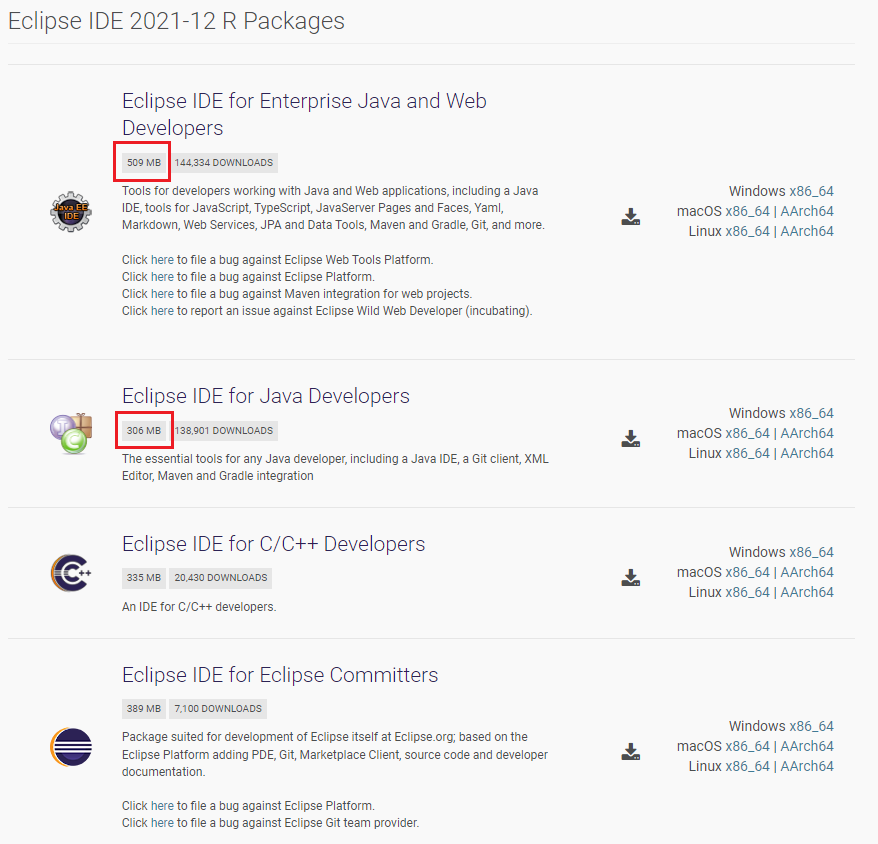Download macOS AArch64 for C/C++ Developers package

[x=807, y=572]
